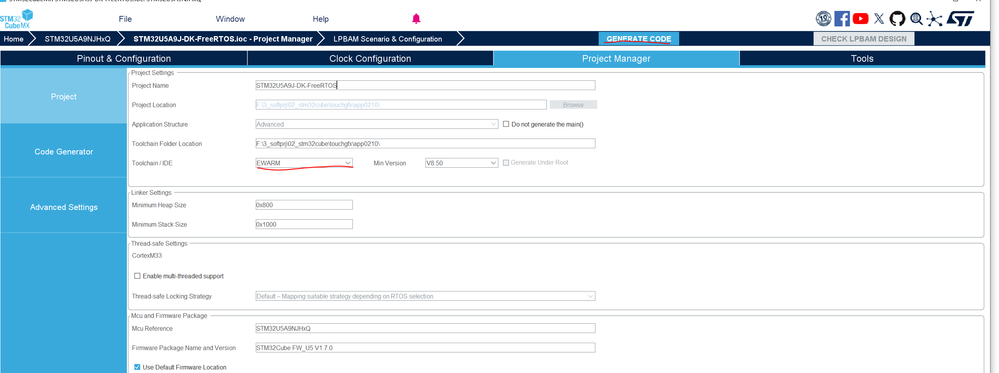This screenshot has height=373, width=999.
Task: Switch to Clock Configuration tab
Action: 370,59
